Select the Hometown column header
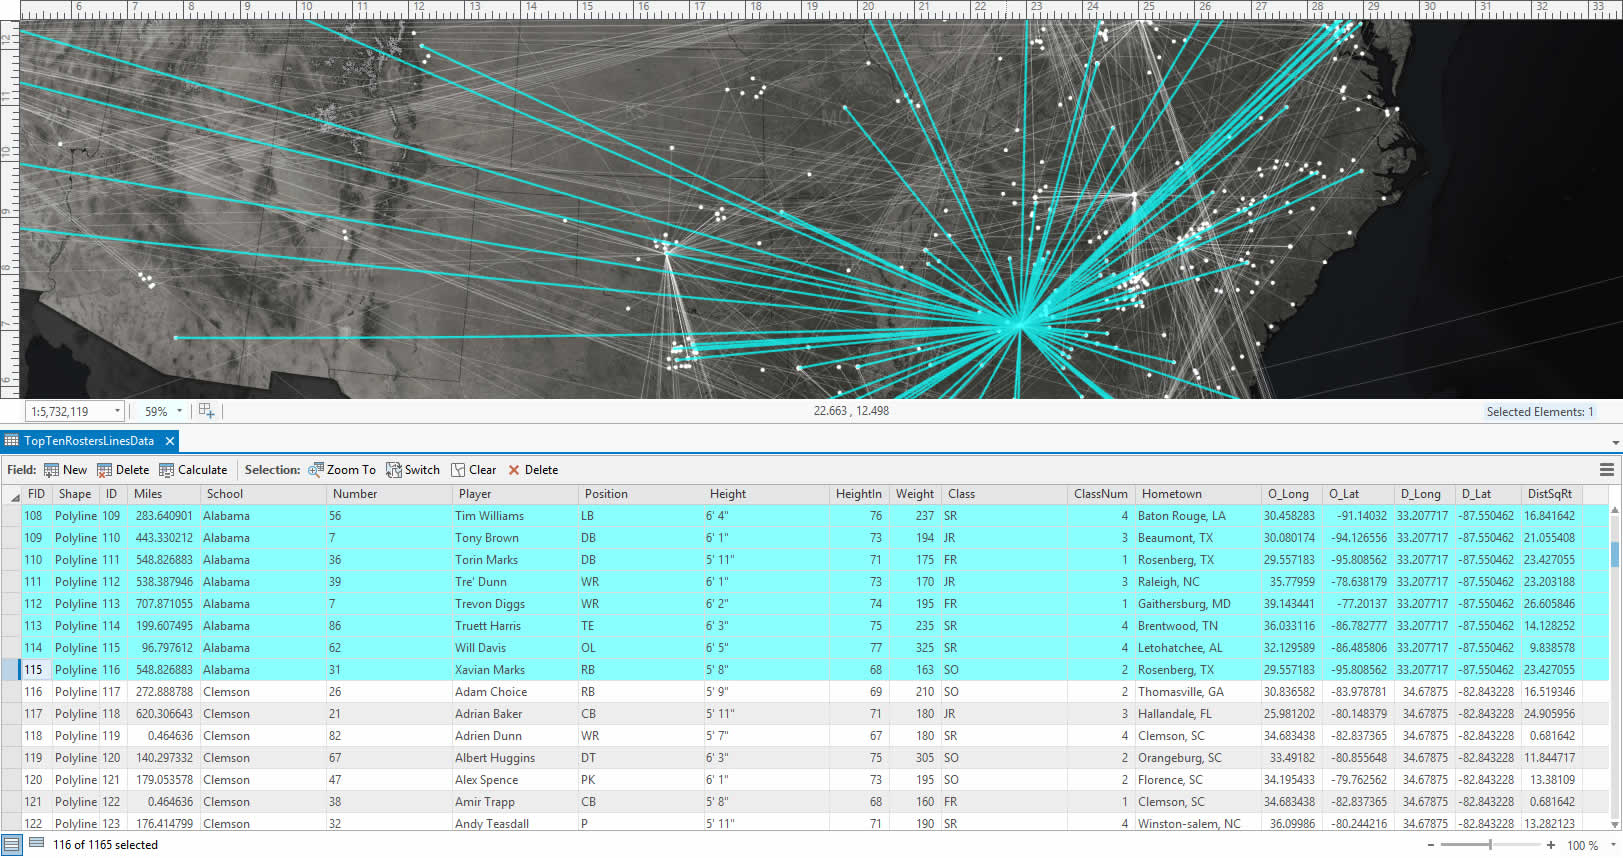Viewport: 1623px width, 858px height. (x=1198, y=494)
